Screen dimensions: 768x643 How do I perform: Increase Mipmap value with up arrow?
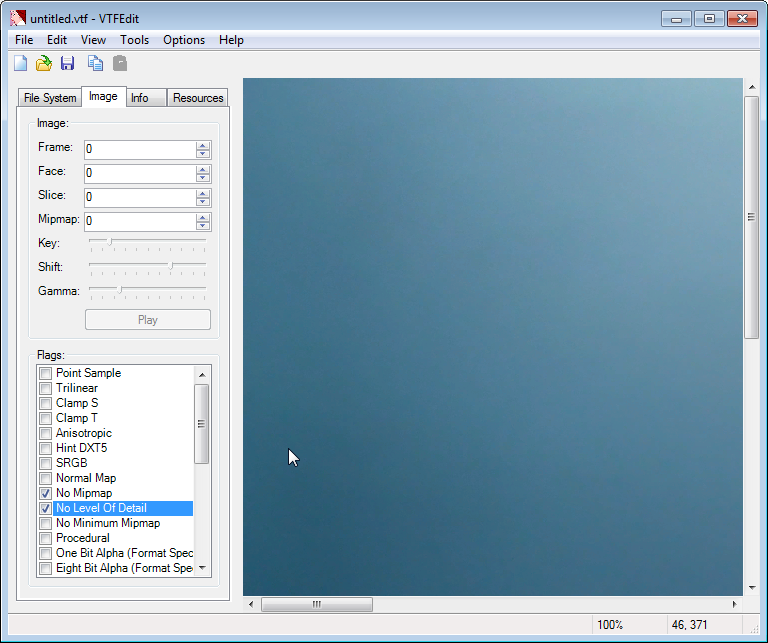point(203,217)
